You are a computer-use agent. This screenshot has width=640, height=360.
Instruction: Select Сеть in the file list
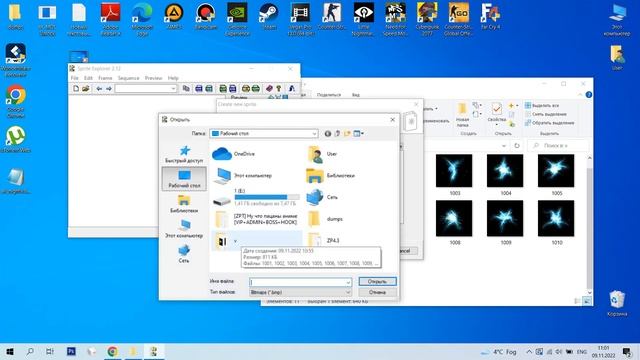coord(322,197)
